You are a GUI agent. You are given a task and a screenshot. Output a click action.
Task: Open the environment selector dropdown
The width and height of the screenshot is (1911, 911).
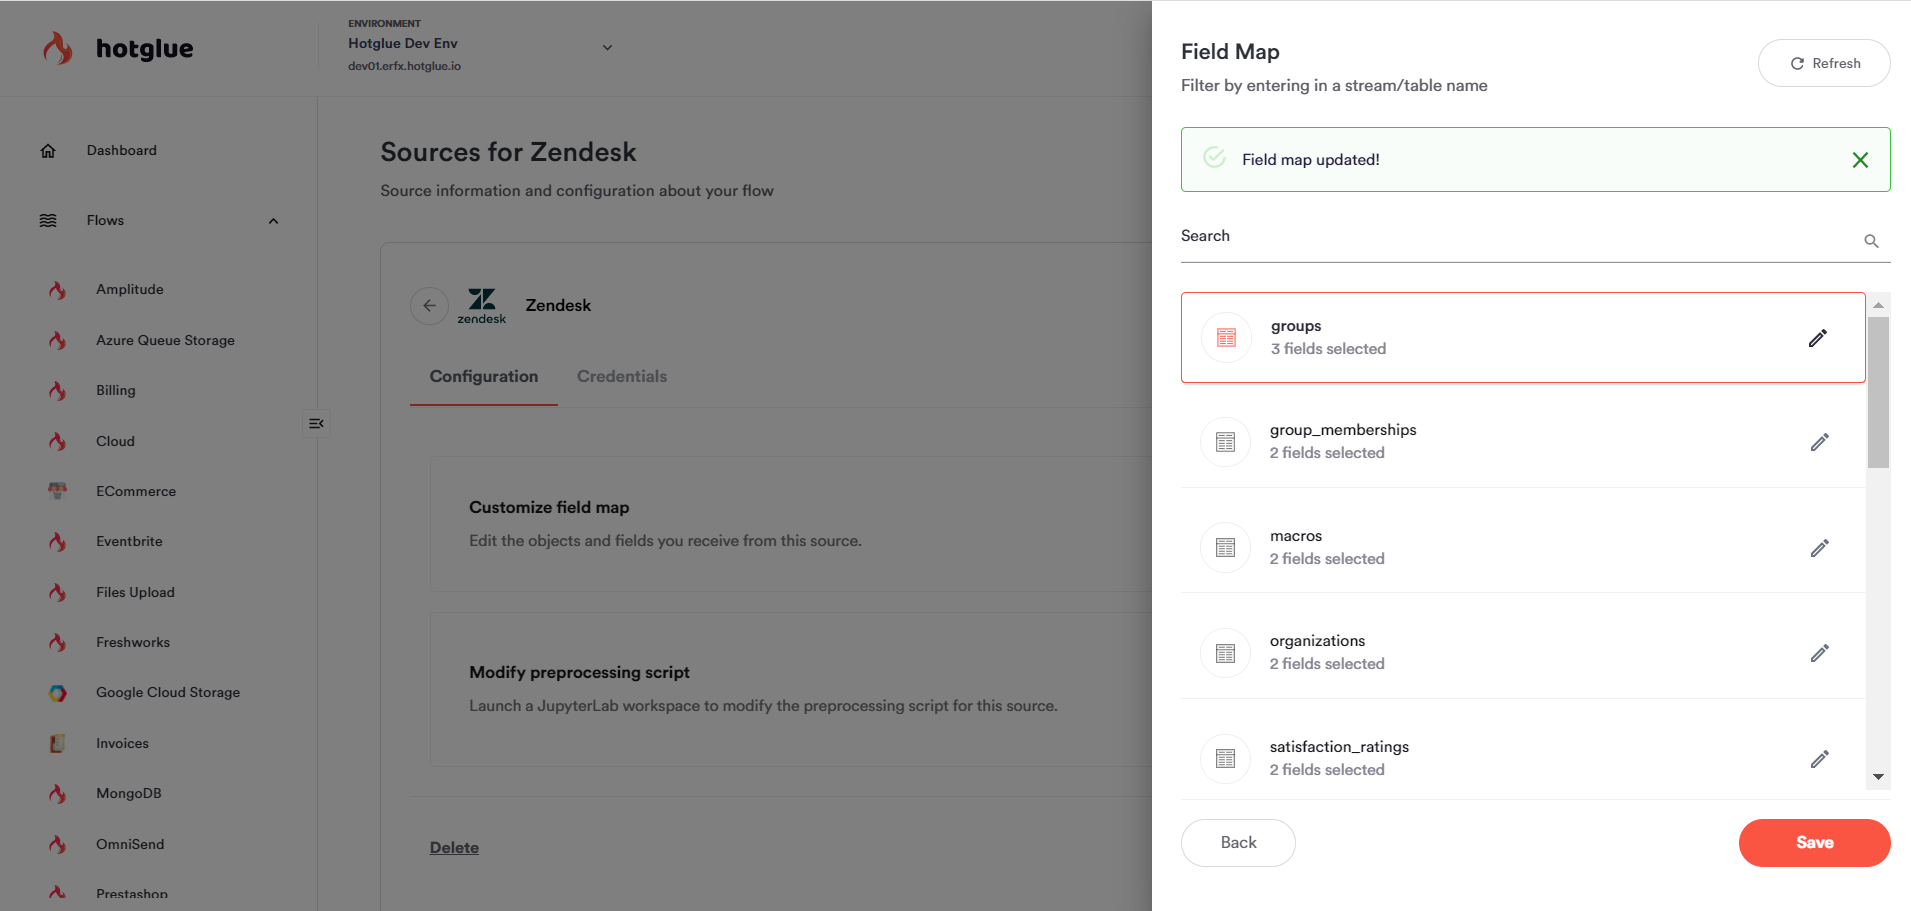607,47
